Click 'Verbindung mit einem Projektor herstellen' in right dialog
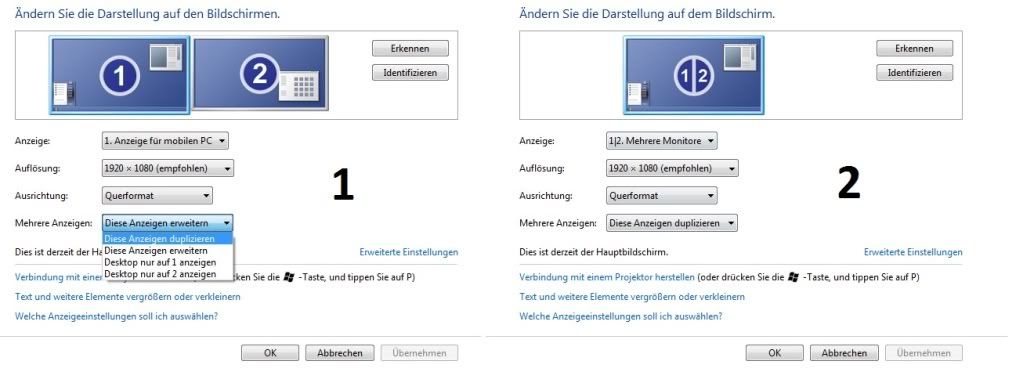Viewport: 1023px width, 372px height. coord(607,277)
